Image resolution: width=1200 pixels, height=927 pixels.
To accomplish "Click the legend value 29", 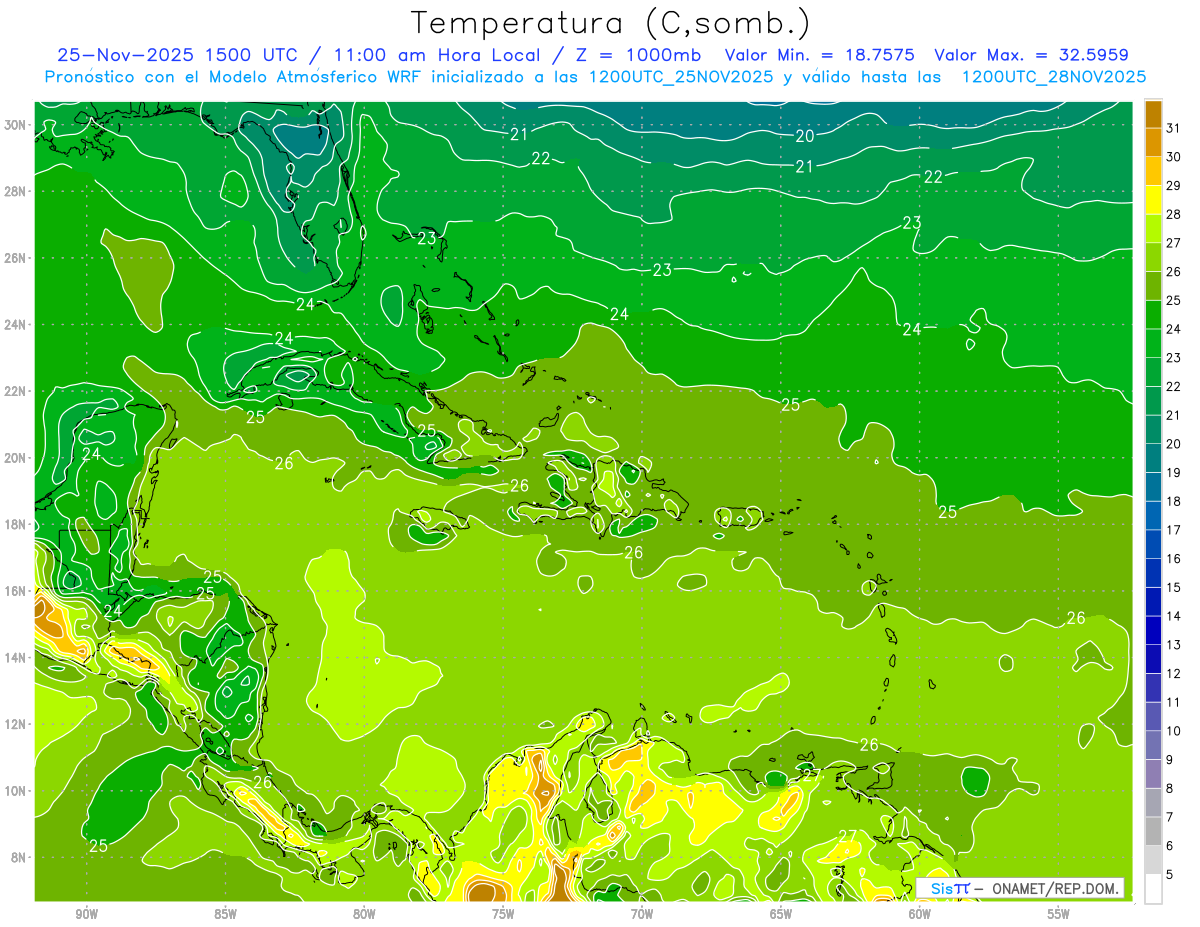I will coord(1174,186).
